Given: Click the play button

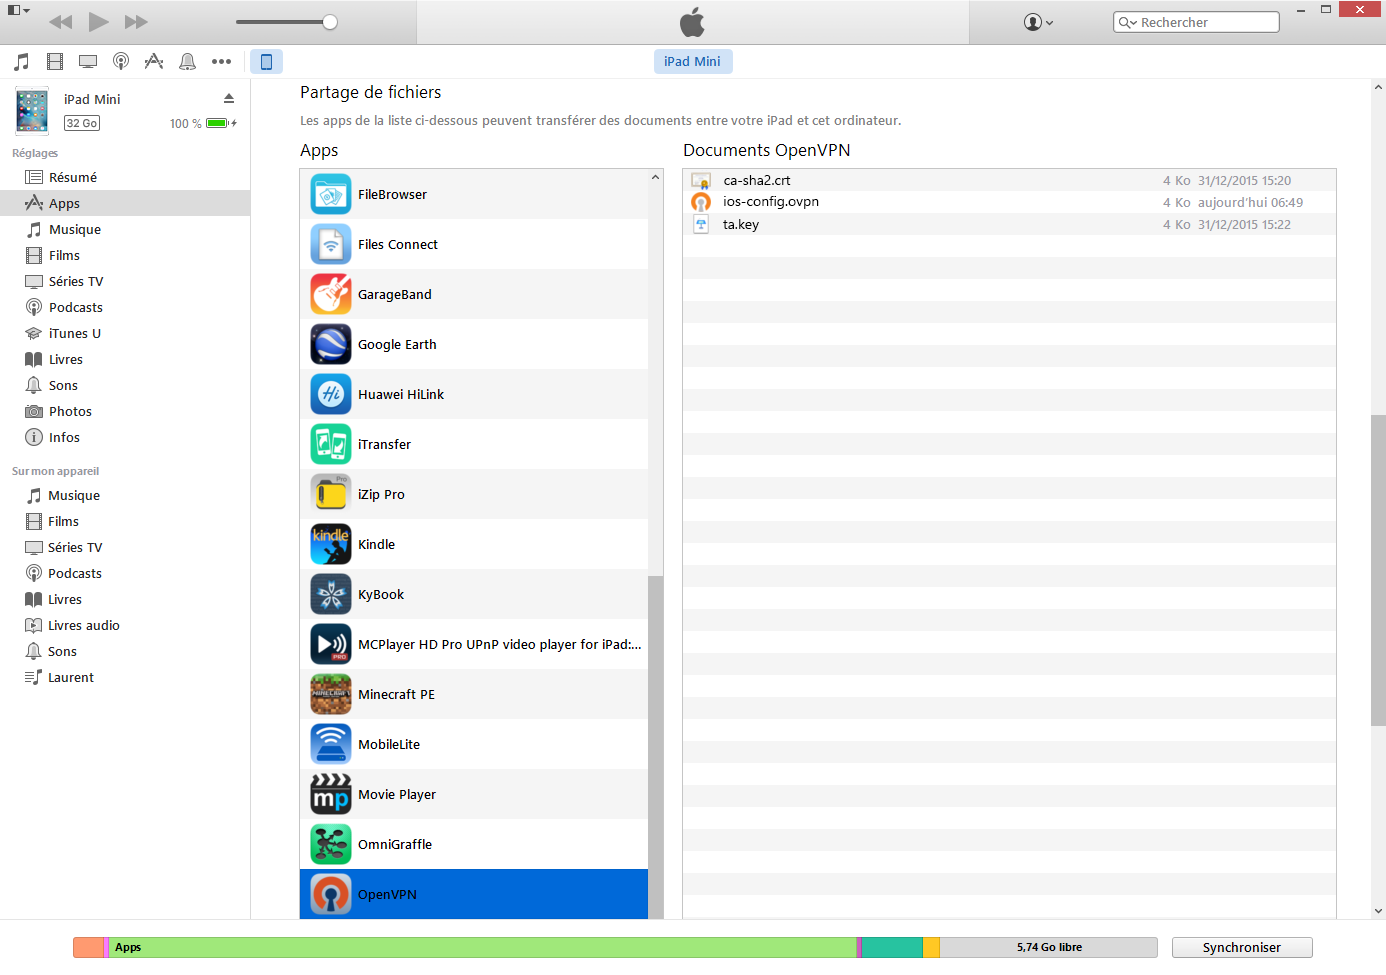Looking at the screenshot, I should 98,22.
